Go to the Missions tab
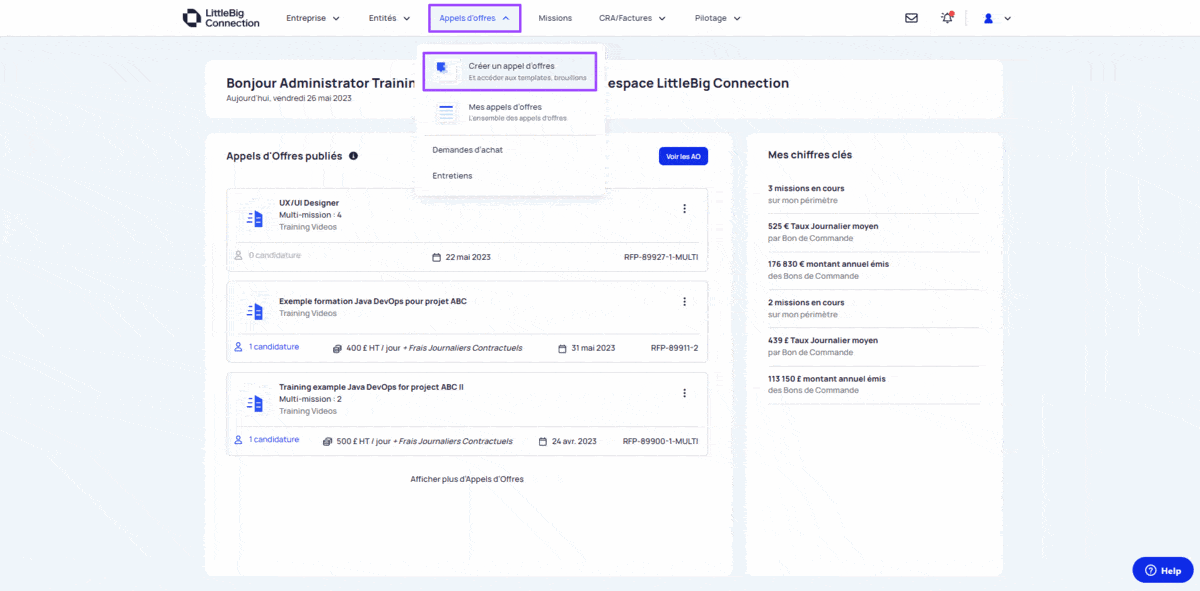 point(555,18)
